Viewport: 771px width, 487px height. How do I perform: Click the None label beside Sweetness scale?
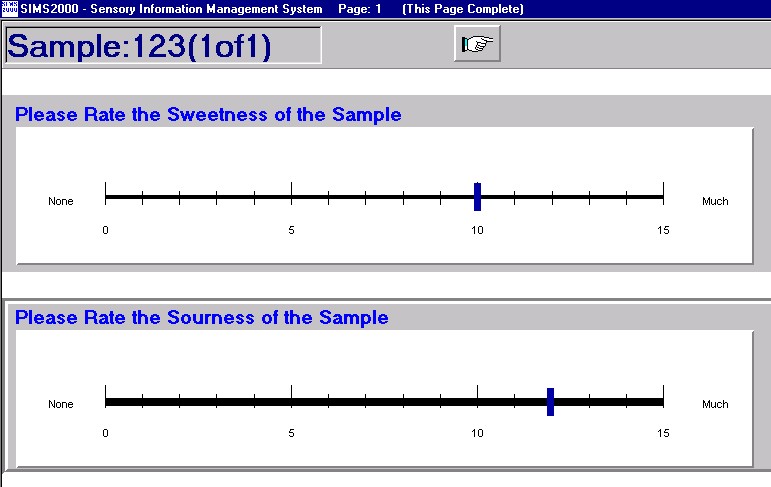point(61,201)
